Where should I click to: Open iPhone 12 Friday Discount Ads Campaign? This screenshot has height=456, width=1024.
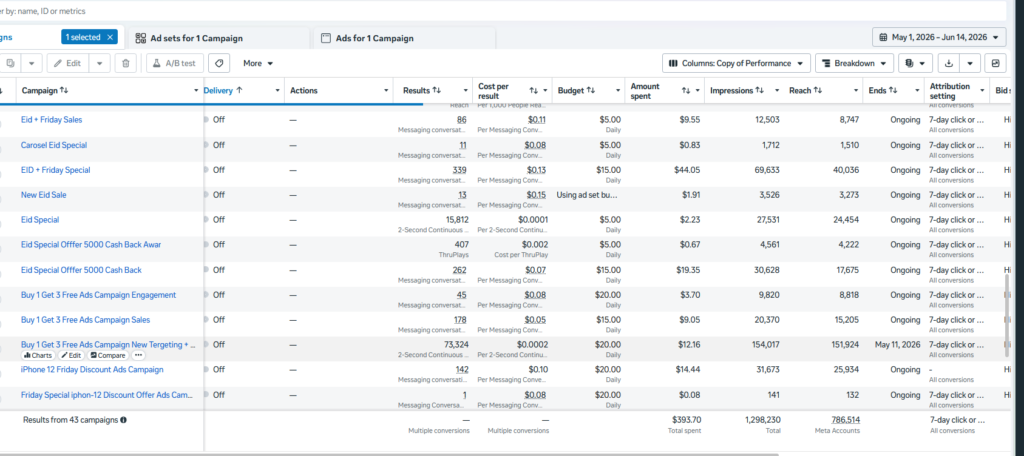(x=92, y=369)
